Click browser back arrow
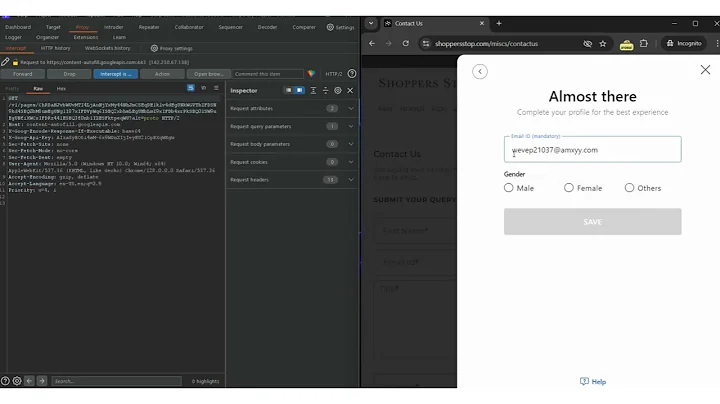The width and height of the screenshot is (720, 404). click(x=372, y=43)
